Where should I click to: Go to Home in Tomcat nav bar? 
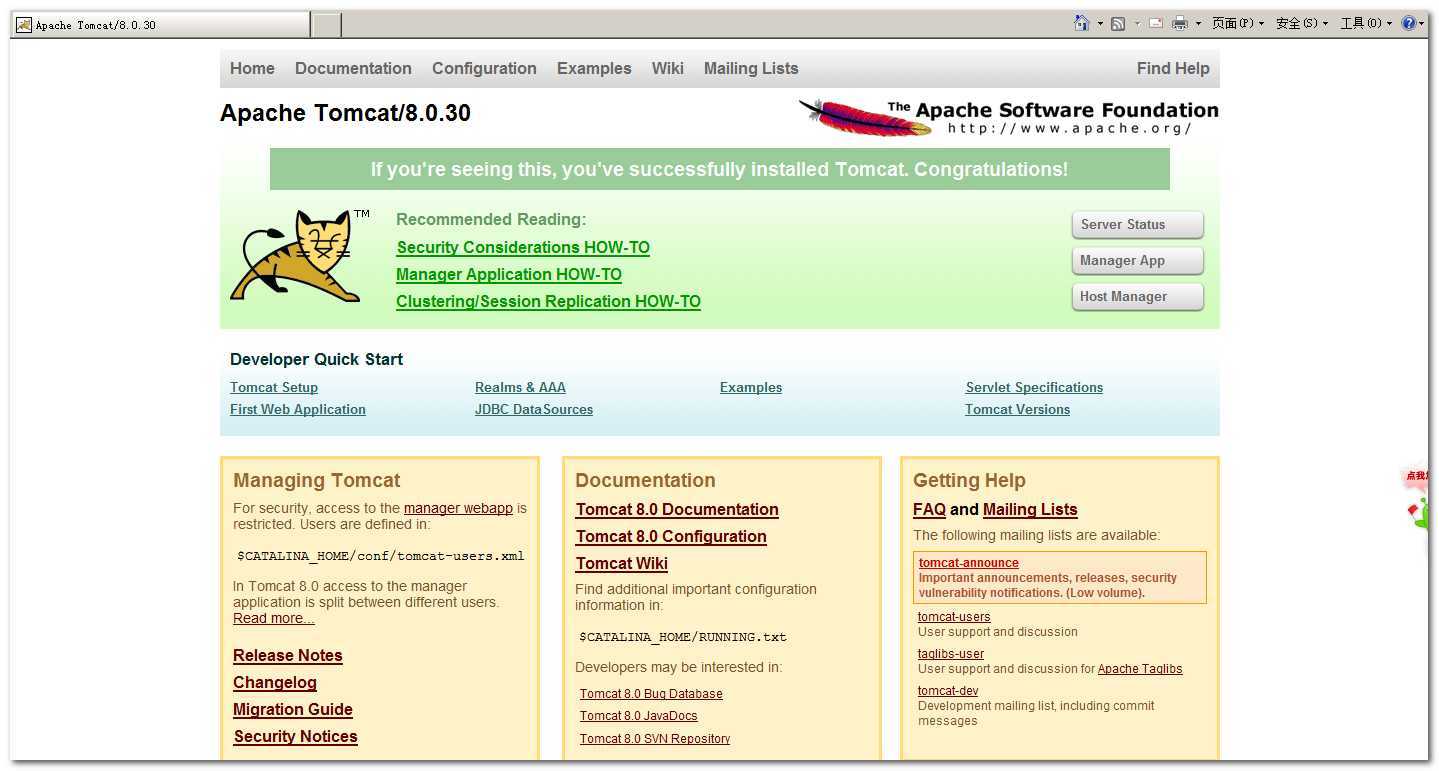252,68
